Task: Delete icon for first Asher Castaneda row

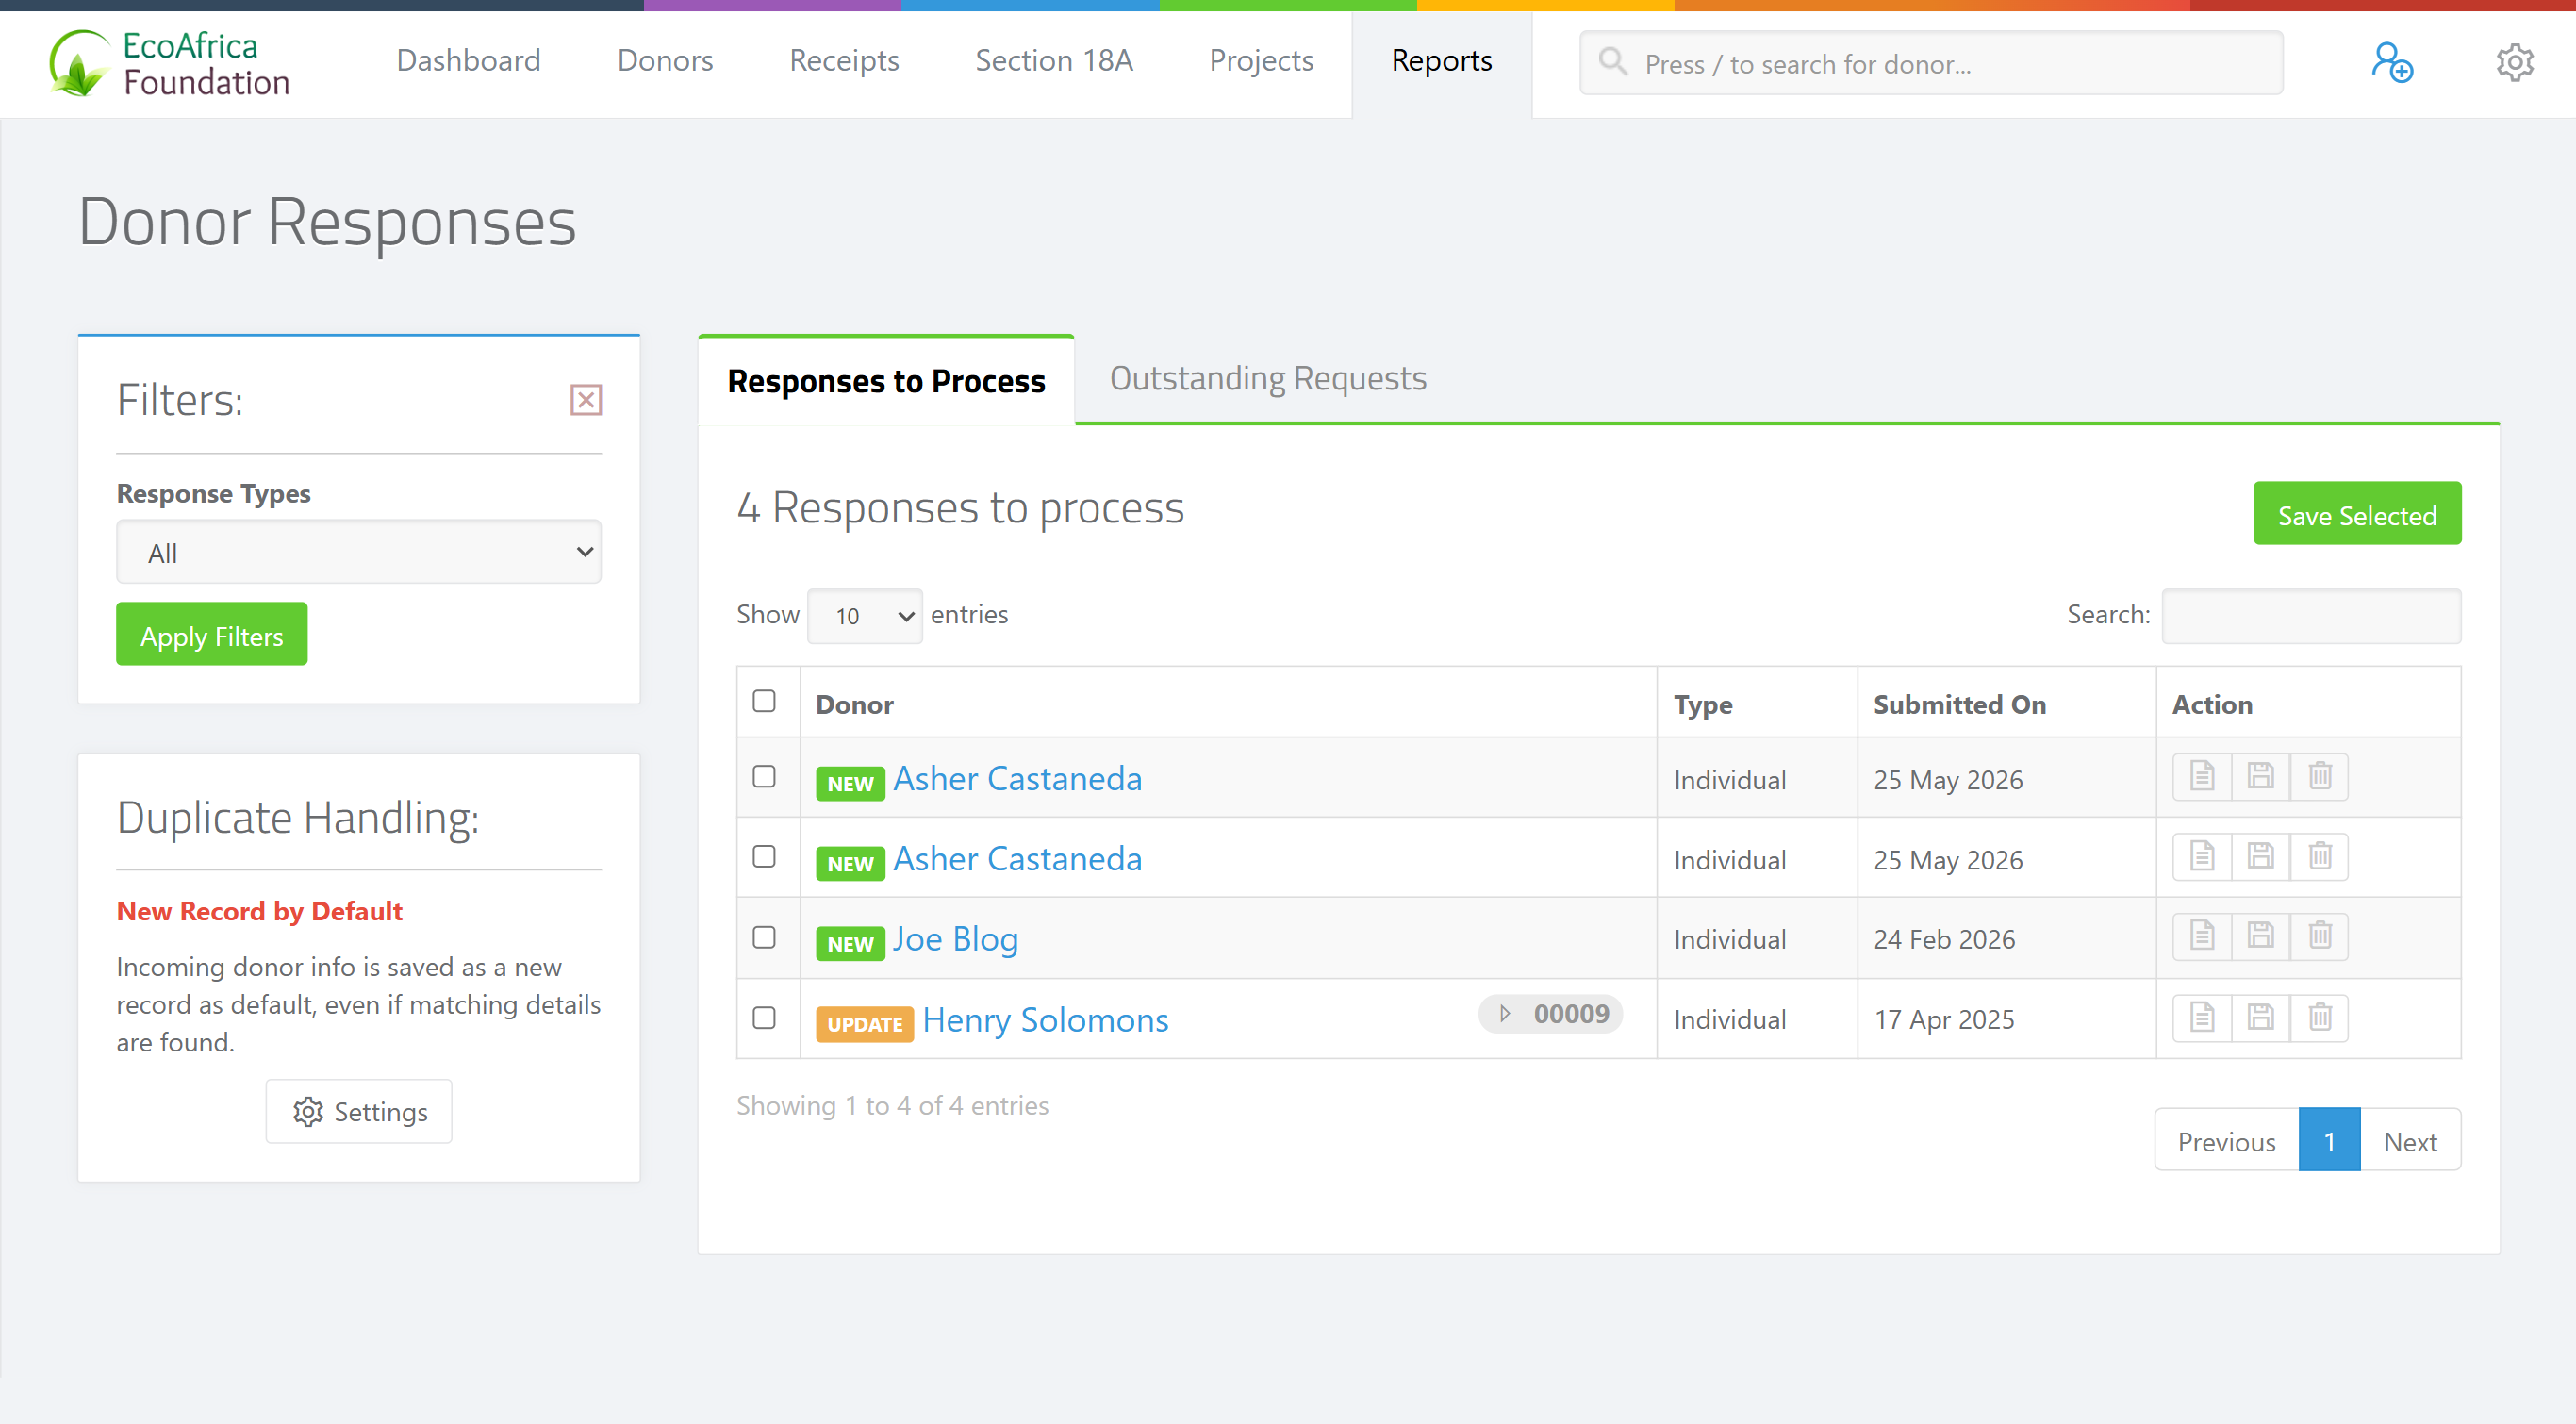Action: 2320,776
